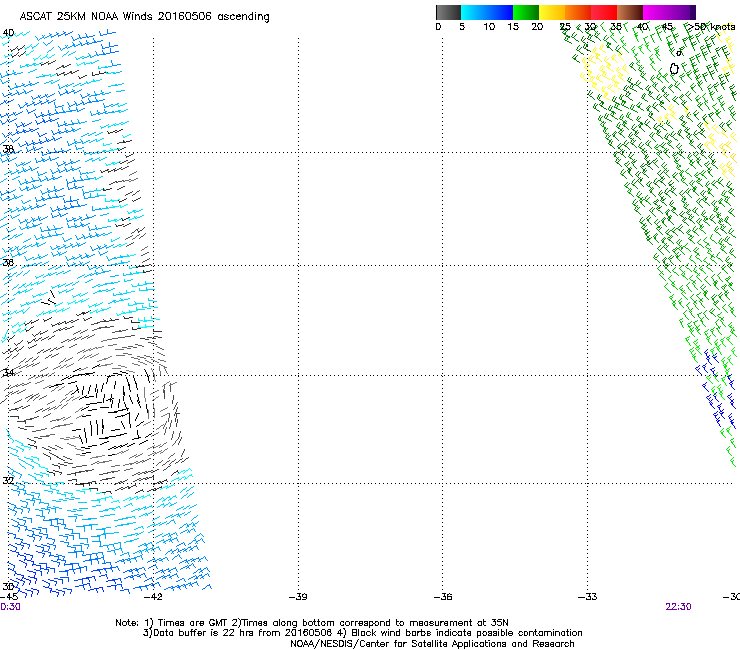Click the note line beginning '3)Data buffer is 22 hrs'
Viewport: 740px width, 650px height.
click(x=362, y=633)
